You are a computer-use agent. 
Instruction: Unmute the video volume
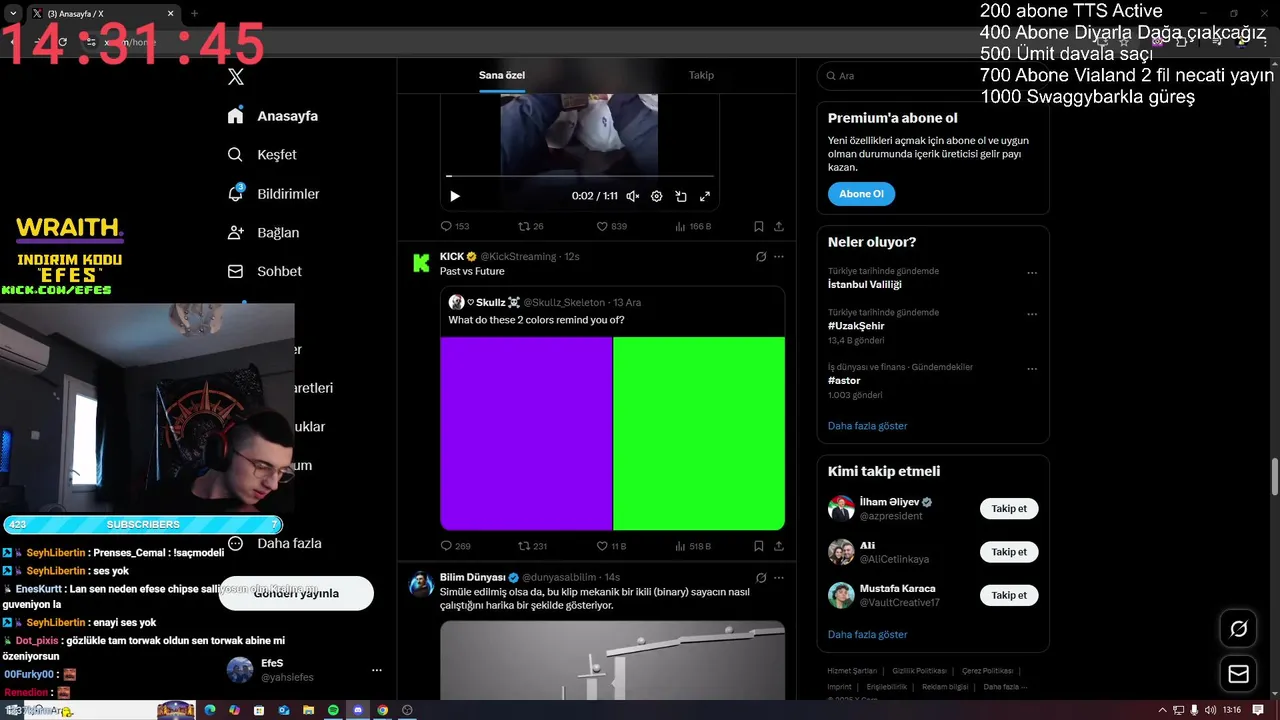633,197
